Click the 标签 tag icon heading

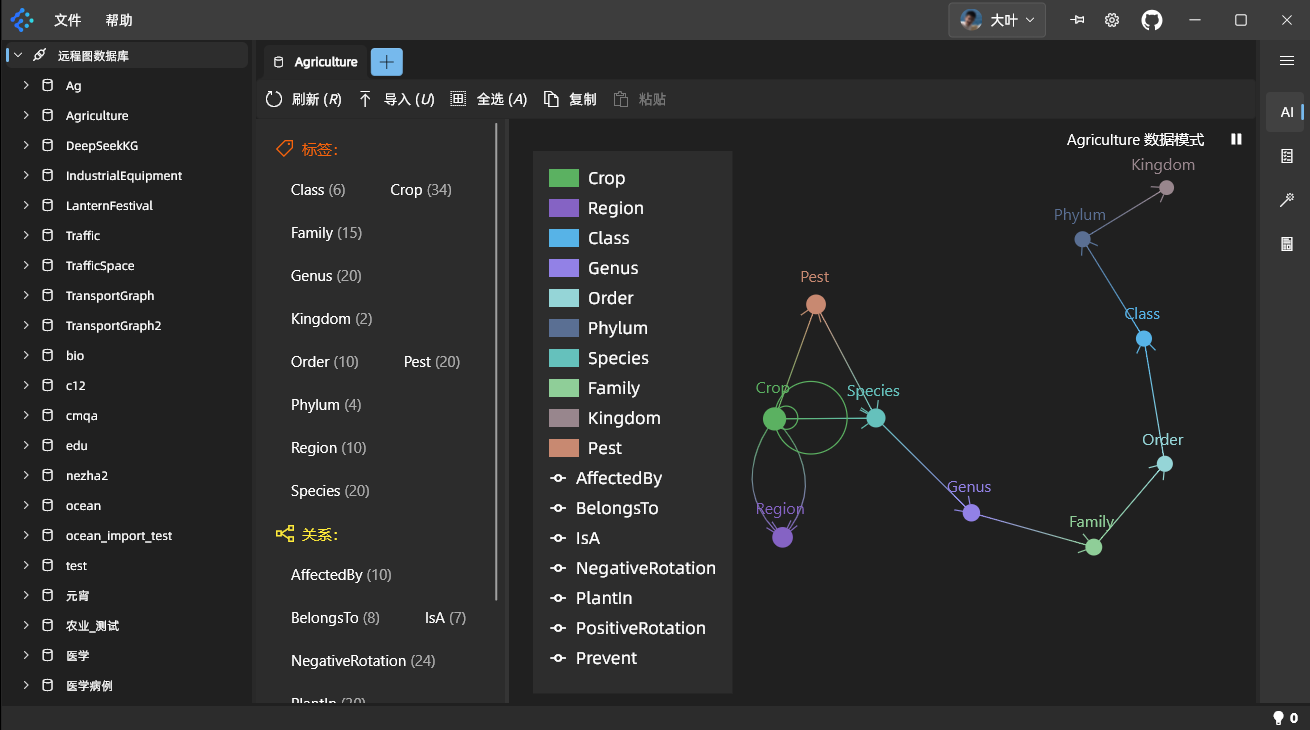[284, 149]
